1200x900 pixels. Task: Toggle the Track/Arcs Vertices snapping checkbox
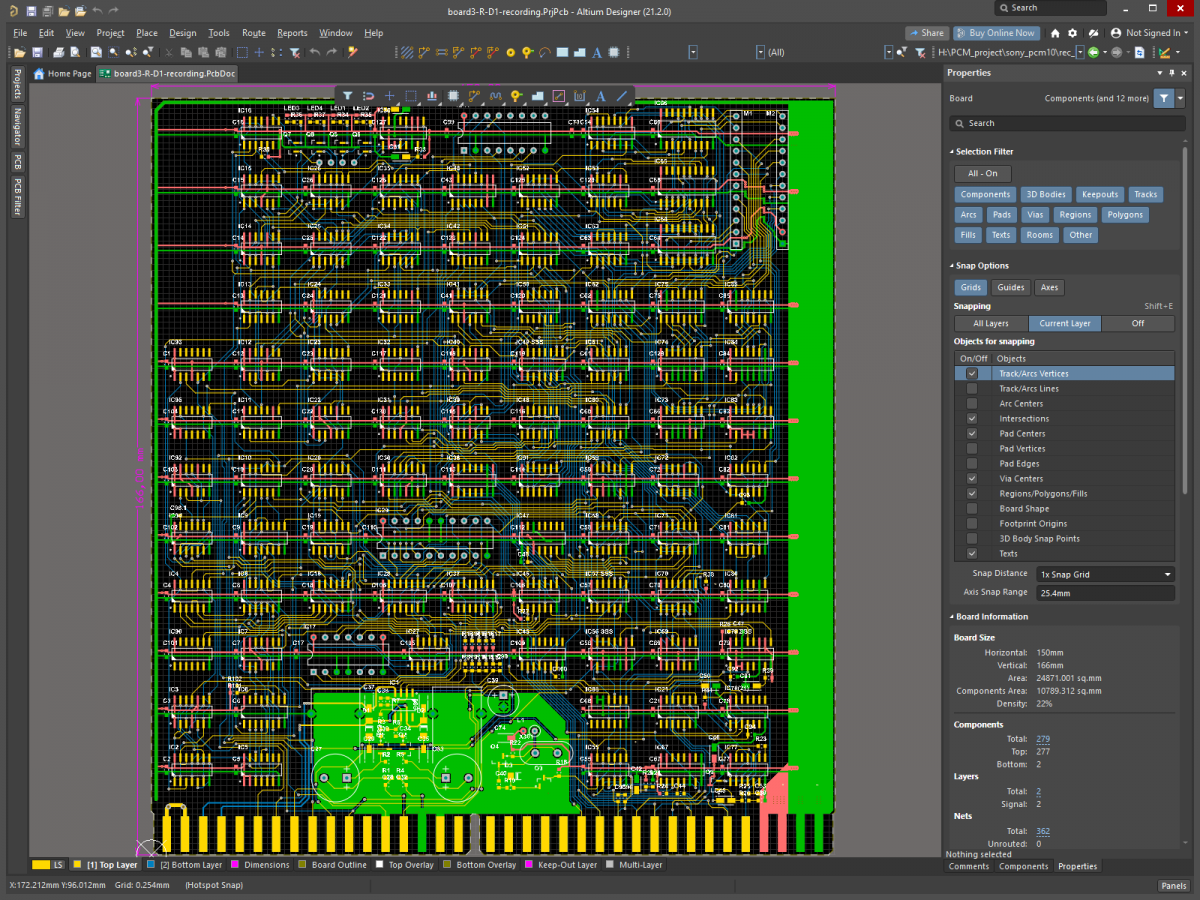(971, 374)
